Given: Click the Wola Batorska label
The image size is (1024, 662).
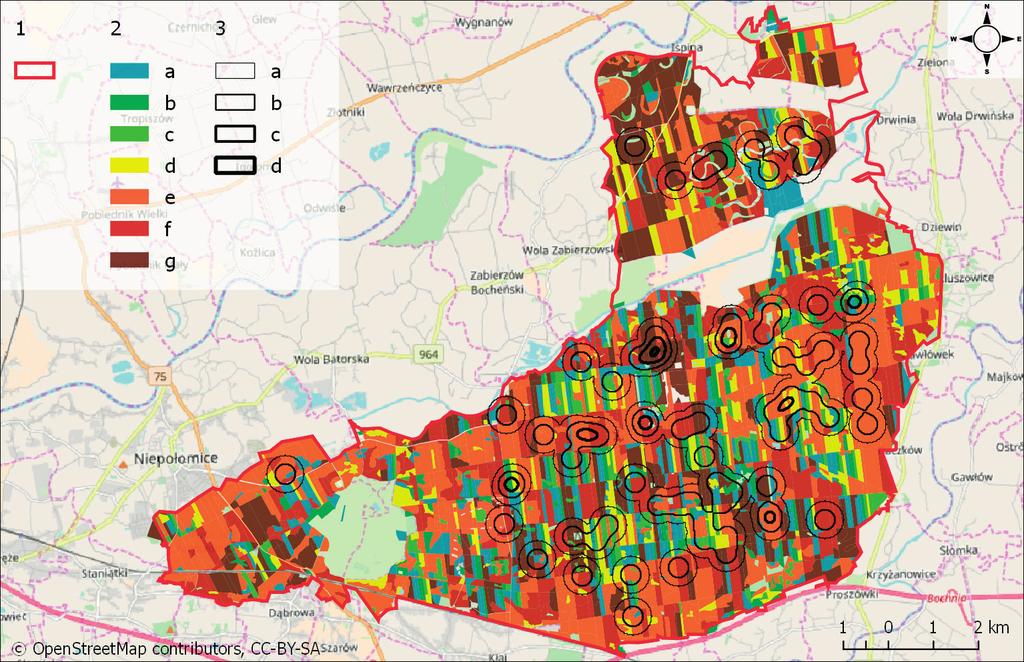Looking at the screenshot, I should [331, 359].
